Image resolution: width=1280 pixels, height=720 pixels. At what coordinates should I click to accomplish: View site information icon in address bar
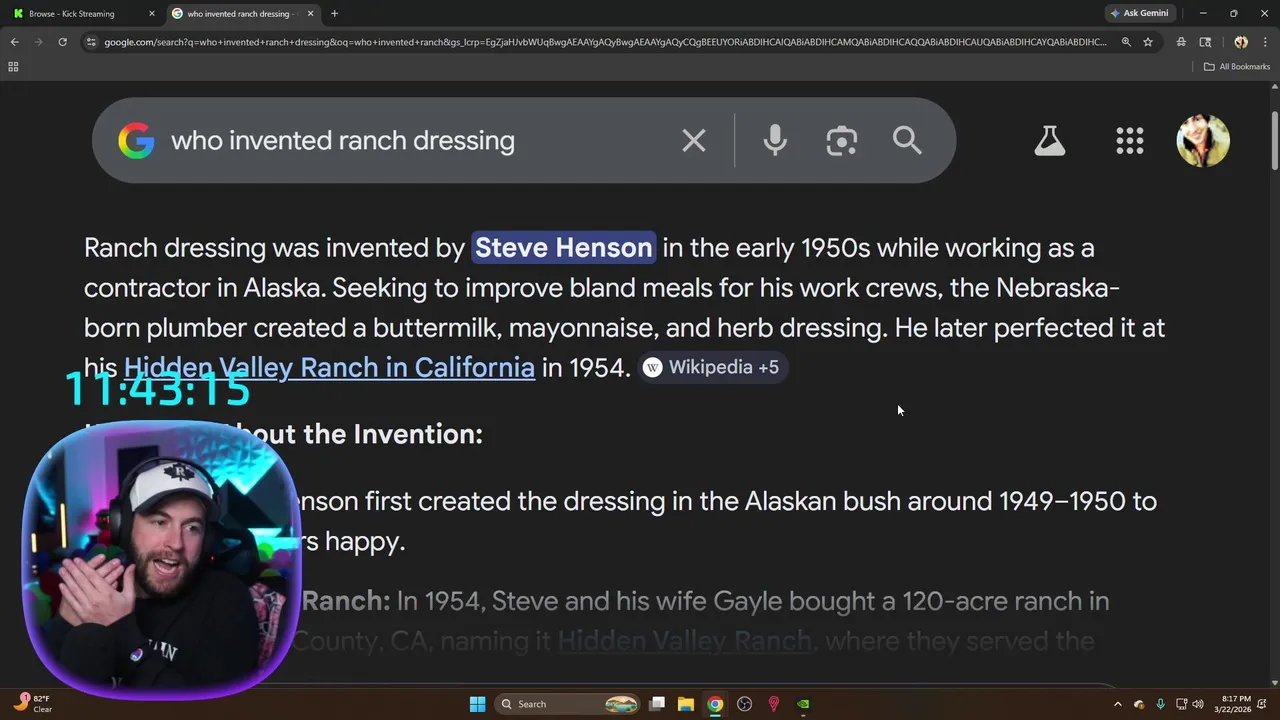[x=91, y=42]
